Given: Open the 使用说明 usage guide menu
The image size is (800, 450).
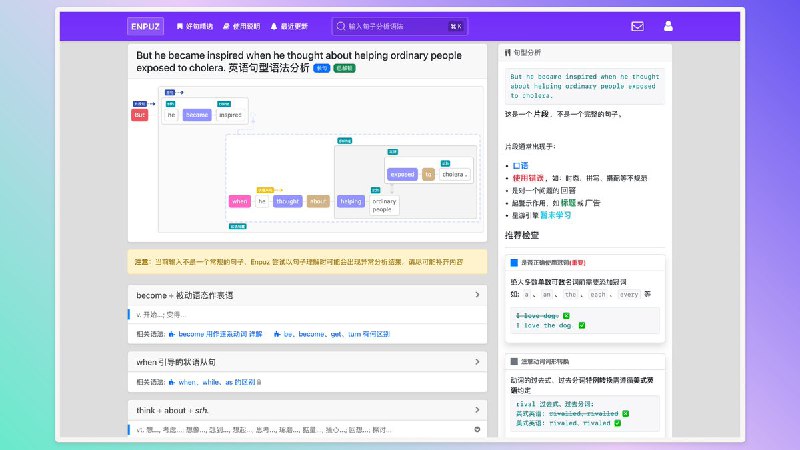Looking at the screenshot, I should pos(242,26).
